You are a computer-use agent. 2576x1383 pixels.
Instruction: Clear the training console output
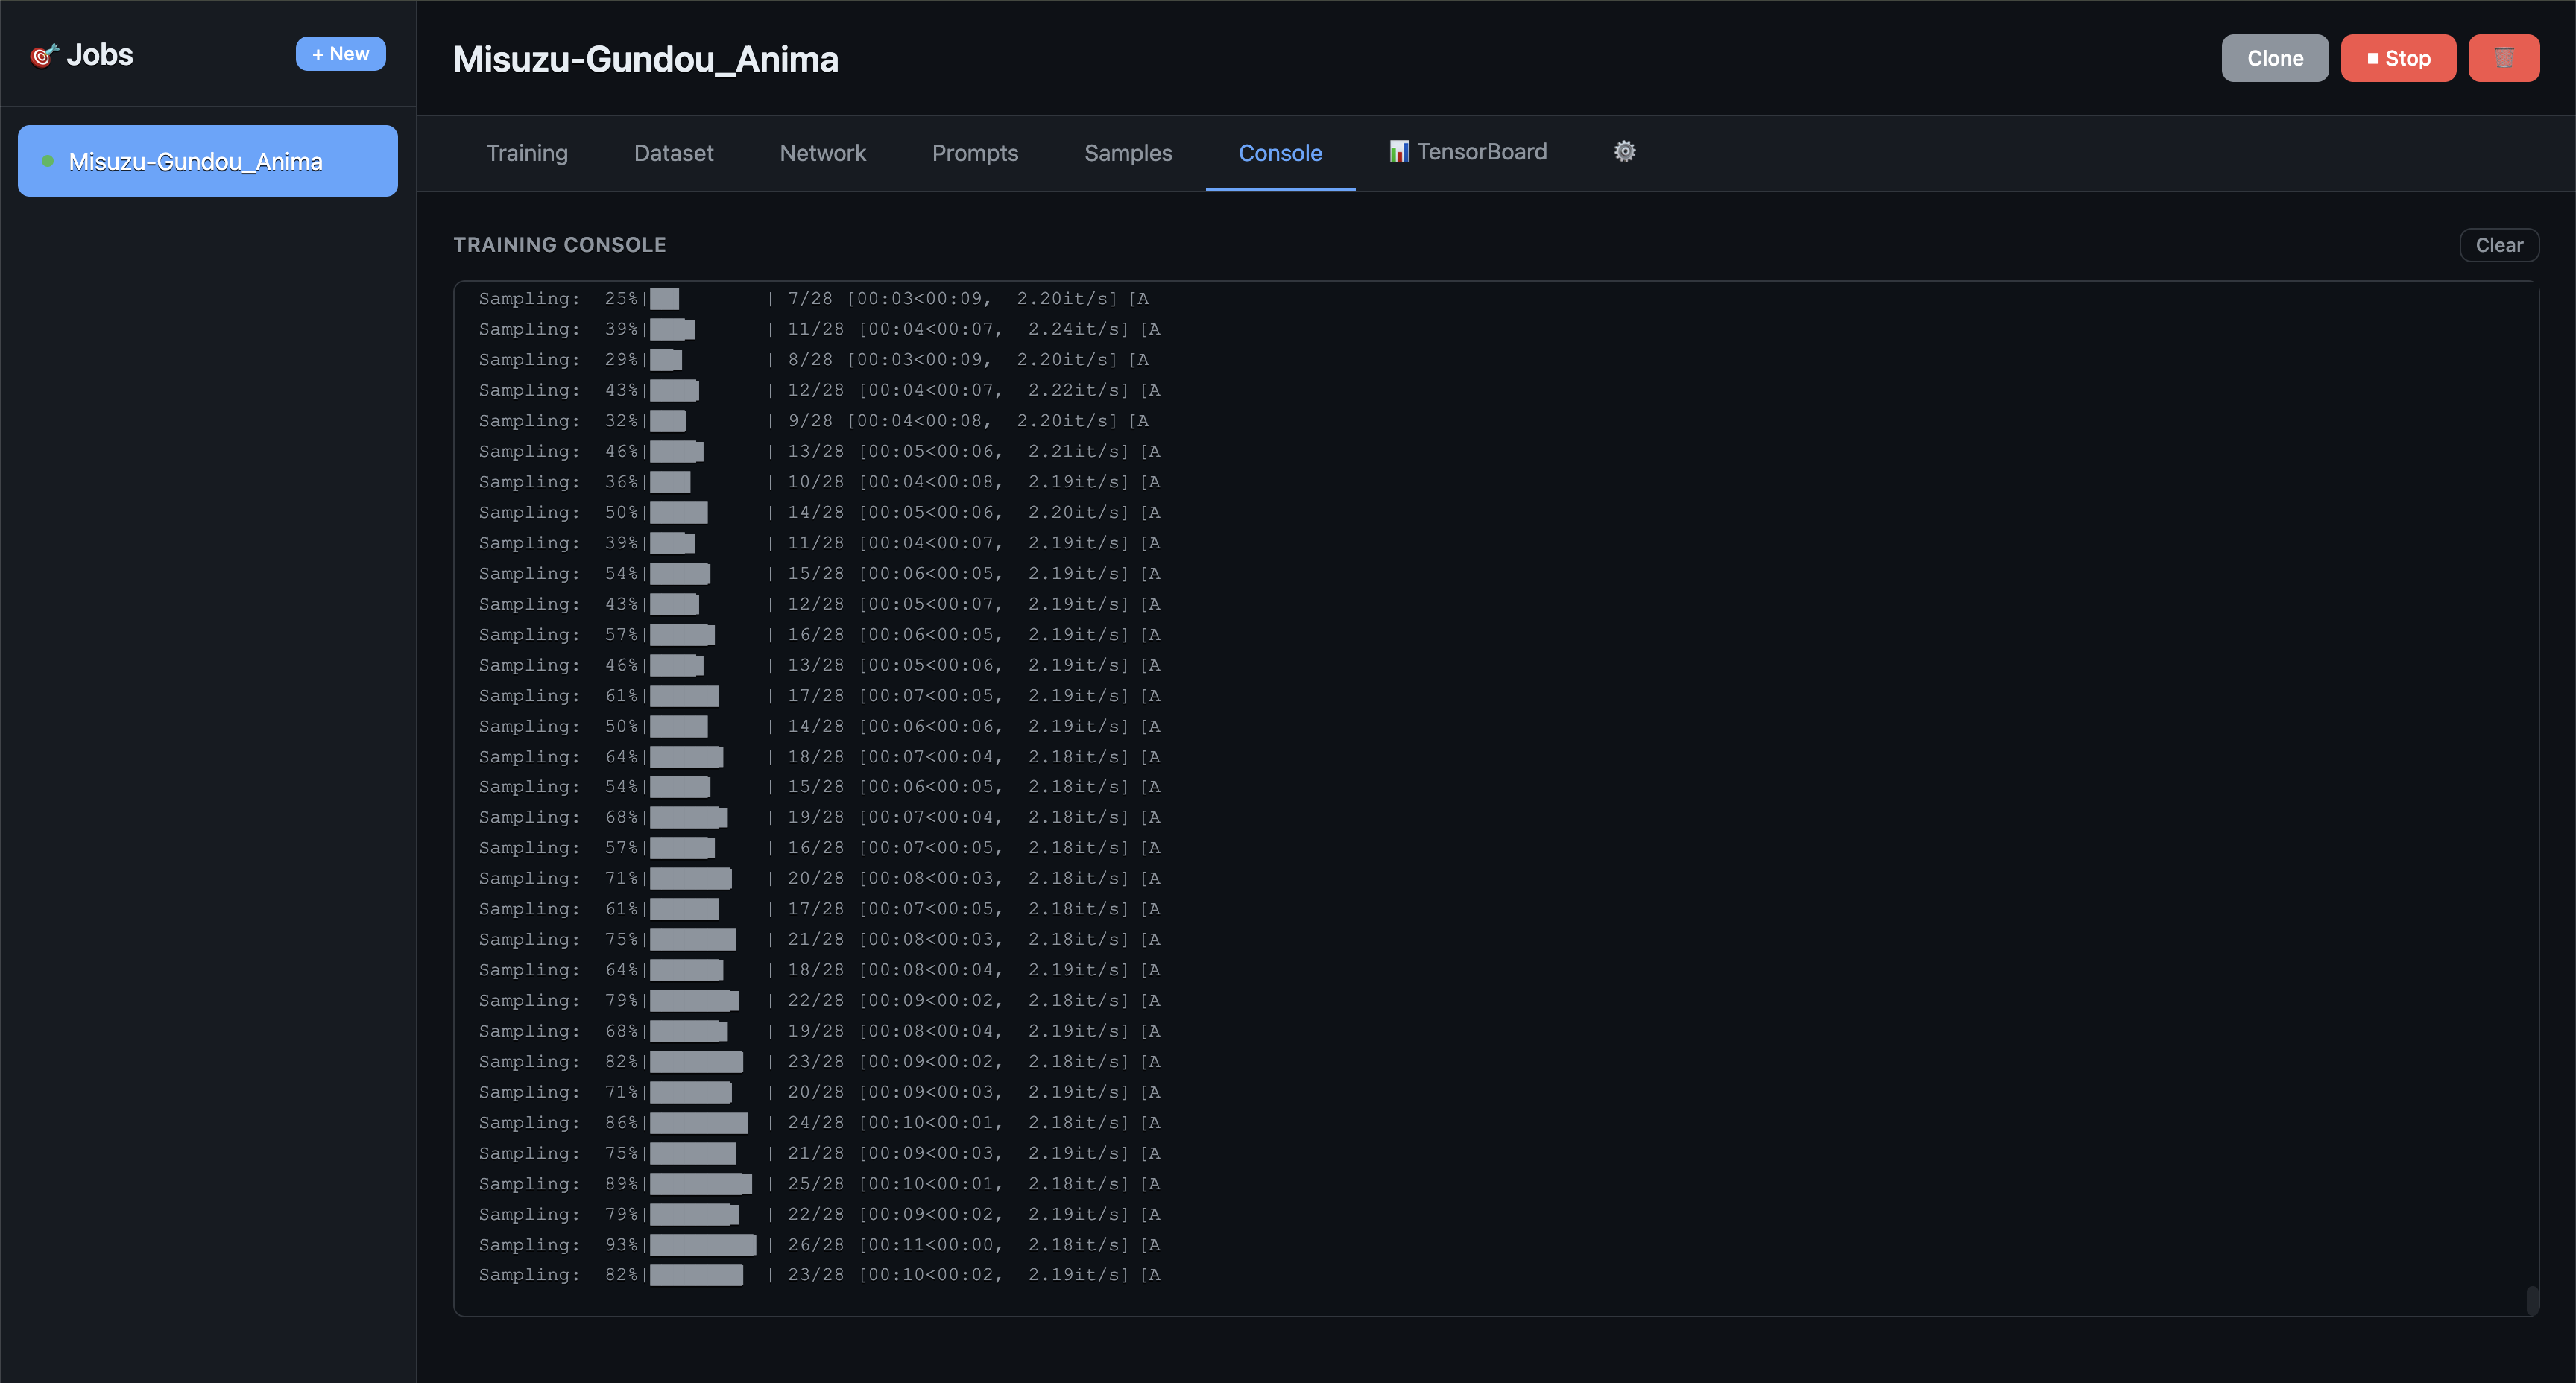pos(2498,245)
